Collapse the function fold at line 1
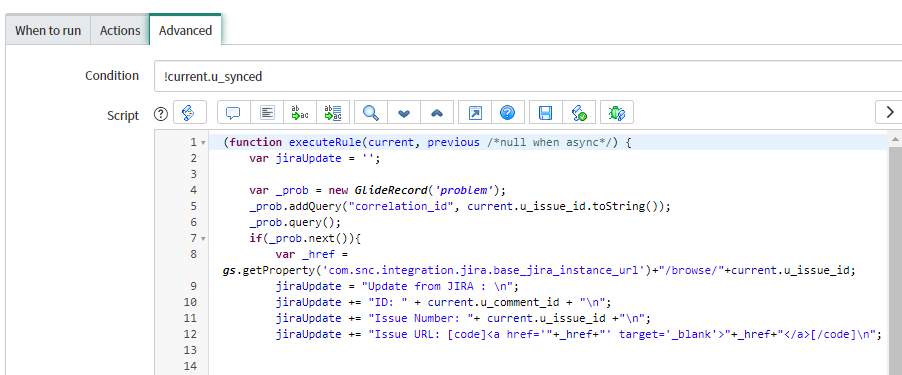The image size is (902, 375). coord(204,142)
